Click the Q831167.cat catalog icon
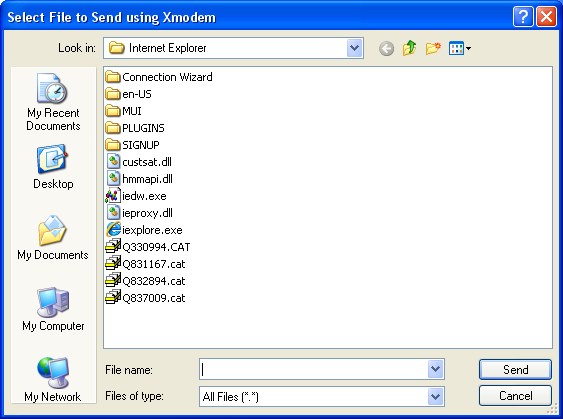Screen dimensions: 563x419 click(x=113, y=263)
